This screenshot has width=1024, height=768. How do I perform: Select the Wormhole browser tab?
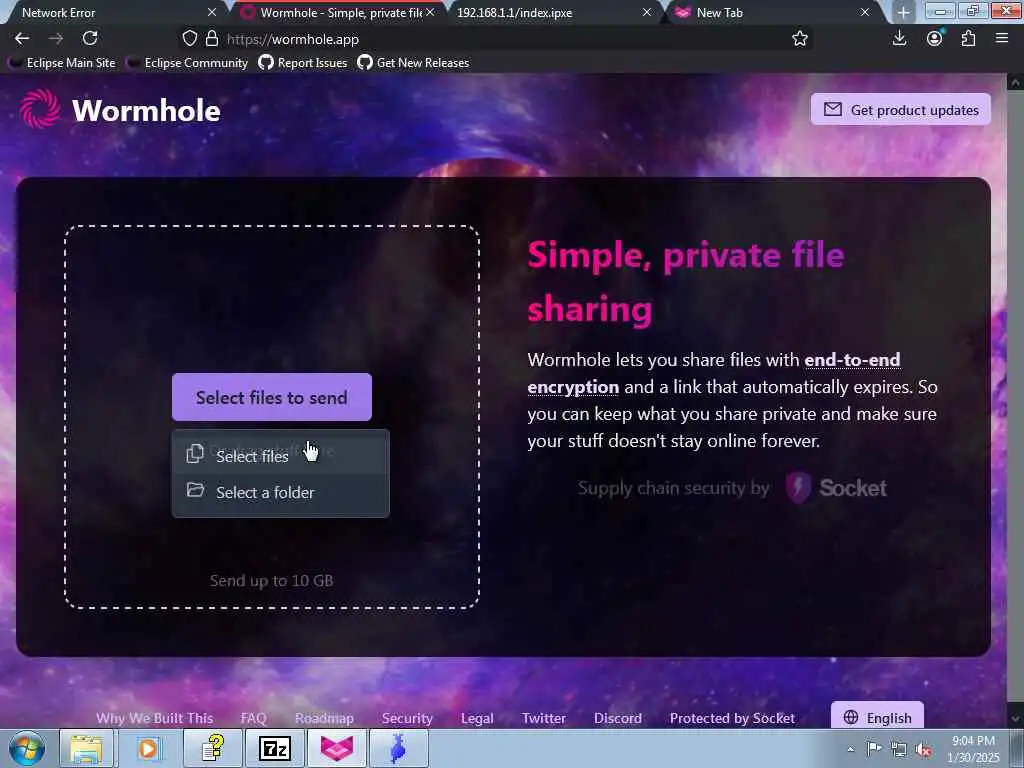tap(336, 12)
